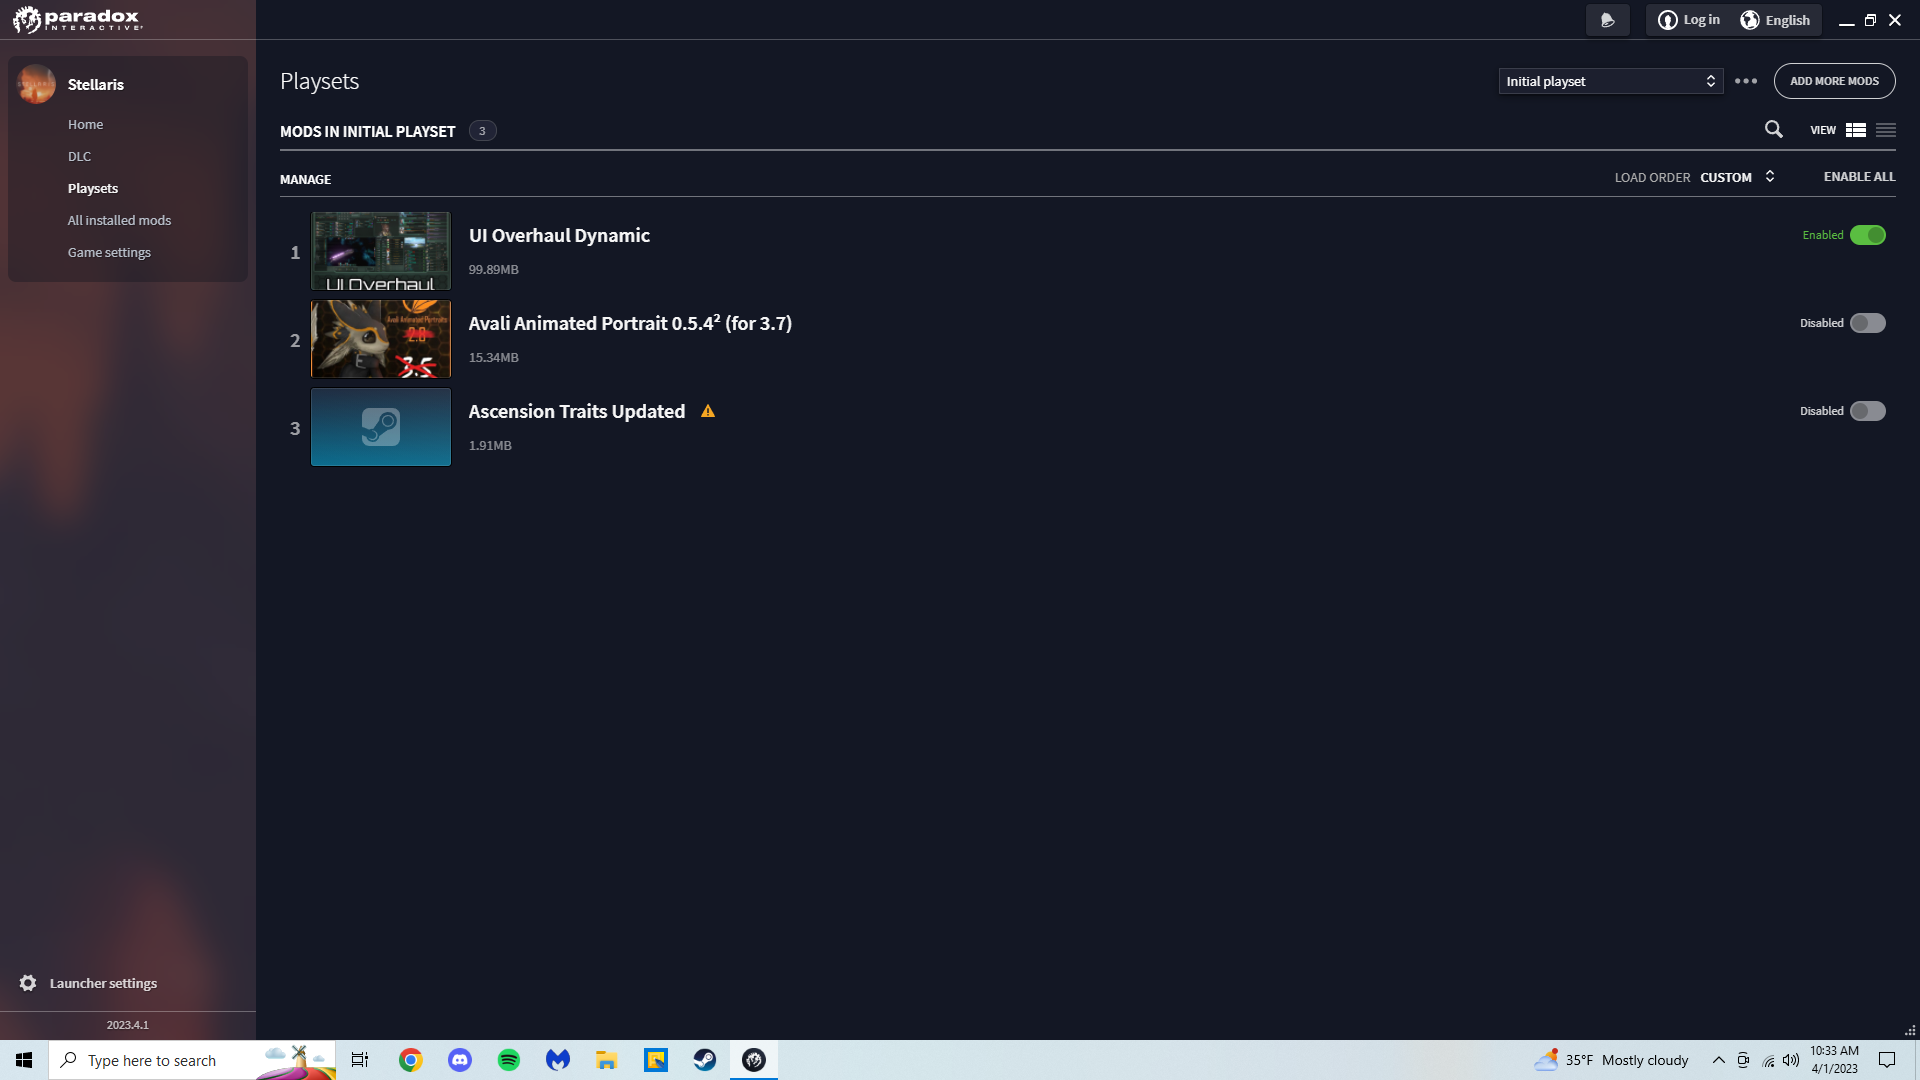Enable the Avali Animated Portrait mod toggle
Viewport: 1920px width, 1080px height.
point(1868,323)
